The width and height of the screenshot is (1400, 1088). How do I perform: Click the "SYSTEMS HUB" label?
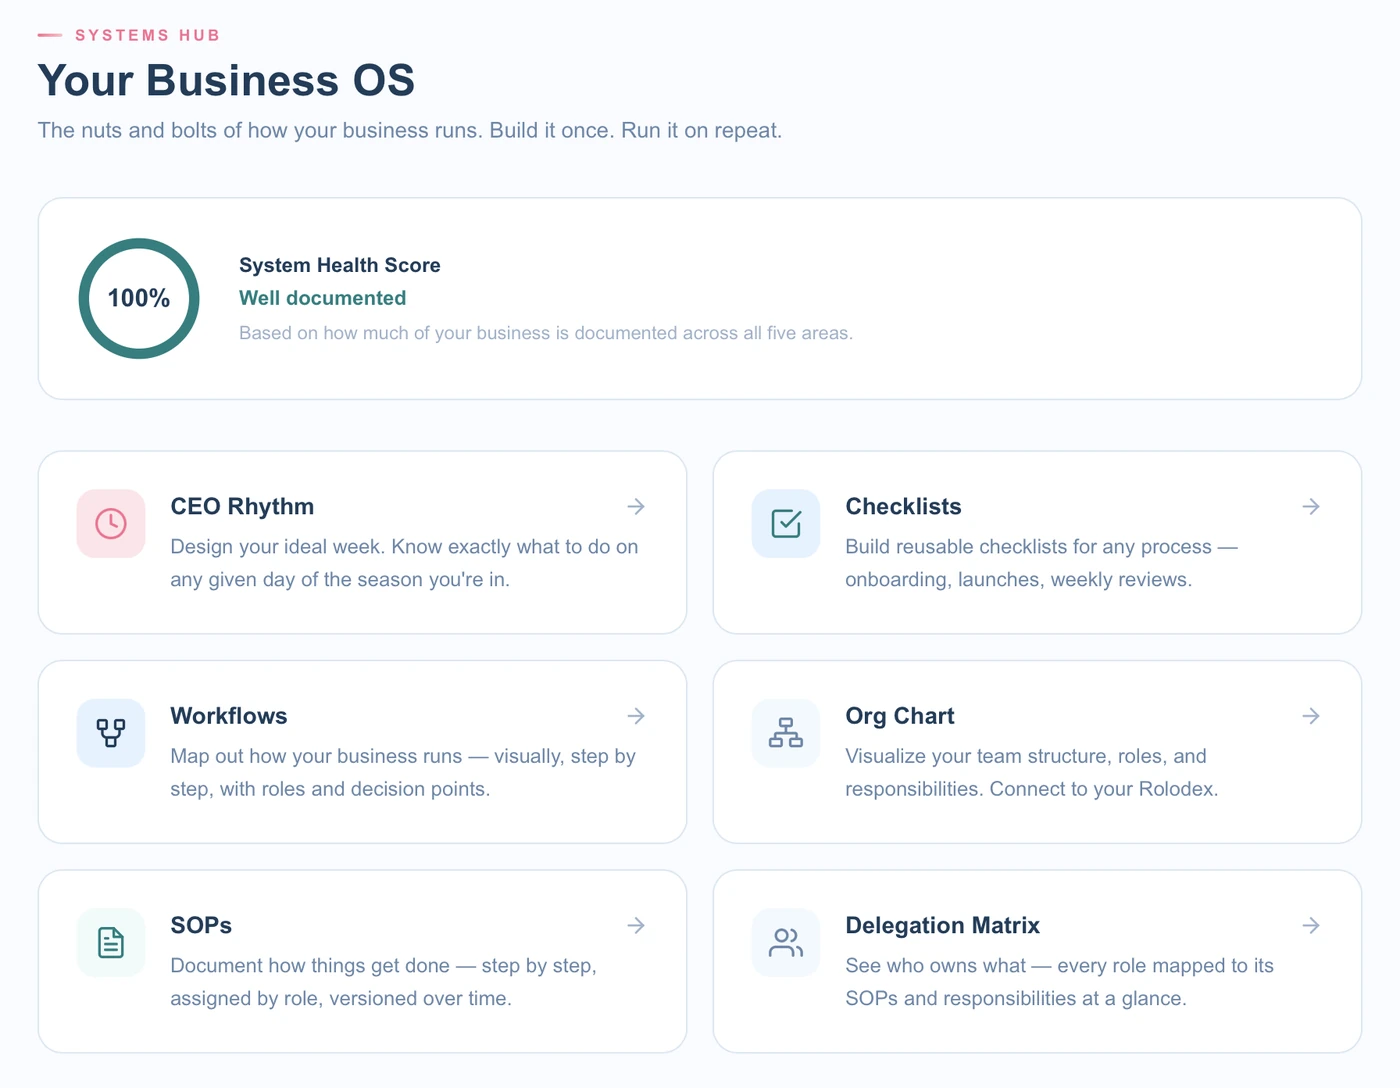click(147, 35)
